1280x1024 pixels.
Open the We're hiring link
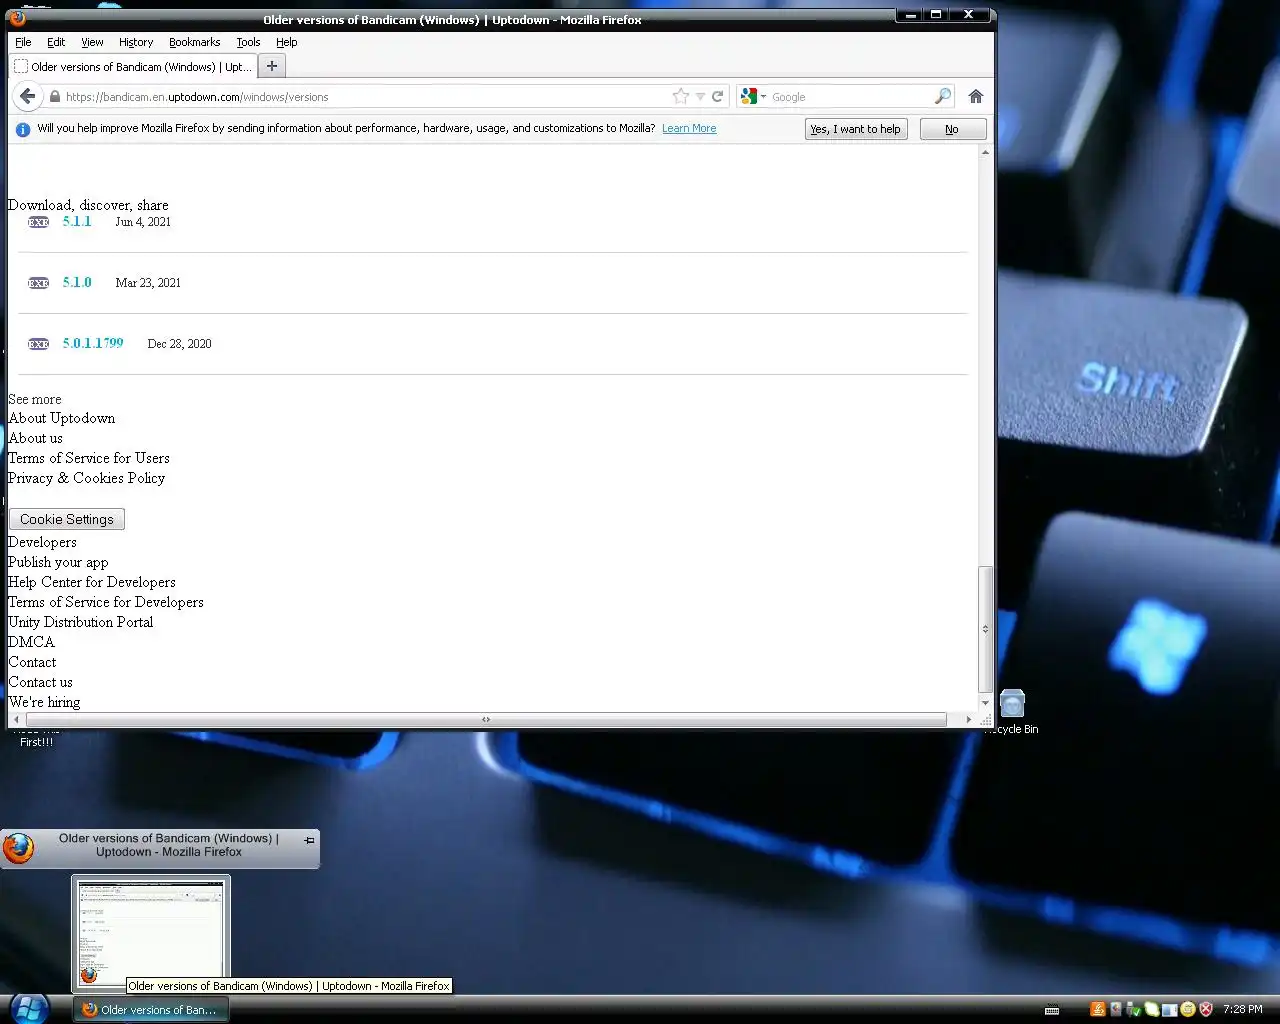(44, 702)
